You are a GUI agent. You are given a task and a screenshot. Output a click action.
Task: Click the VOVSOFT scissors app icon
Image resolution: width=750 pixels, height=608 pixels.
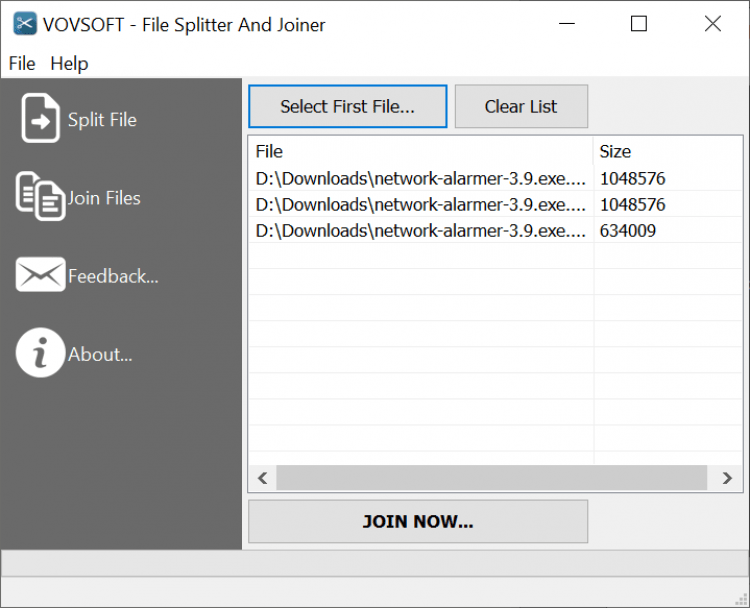[25, 24]
